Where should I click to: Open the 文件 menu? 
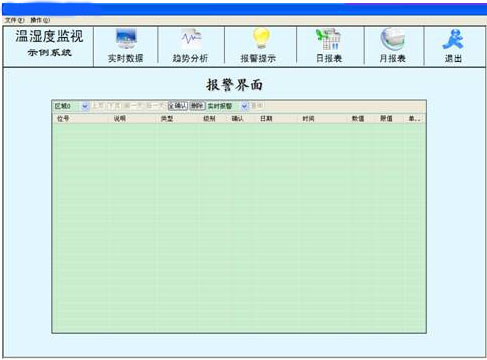click(x=15, y=20)
